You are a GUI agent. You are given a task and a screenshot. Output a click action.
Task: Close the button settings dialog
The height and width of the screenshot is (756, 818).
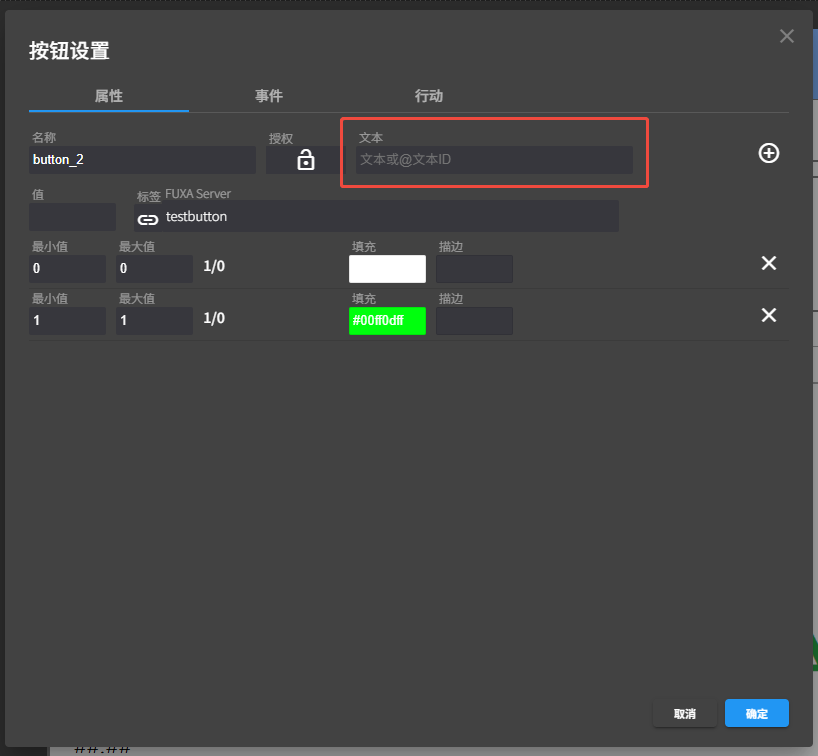(x=786, y=36)
